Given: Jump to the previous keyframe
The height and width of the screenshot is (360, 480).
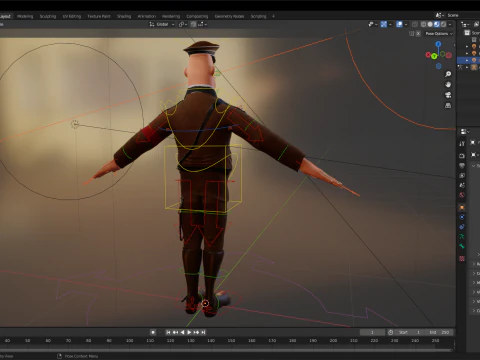Looking at the screenshot, I should 175,332.
